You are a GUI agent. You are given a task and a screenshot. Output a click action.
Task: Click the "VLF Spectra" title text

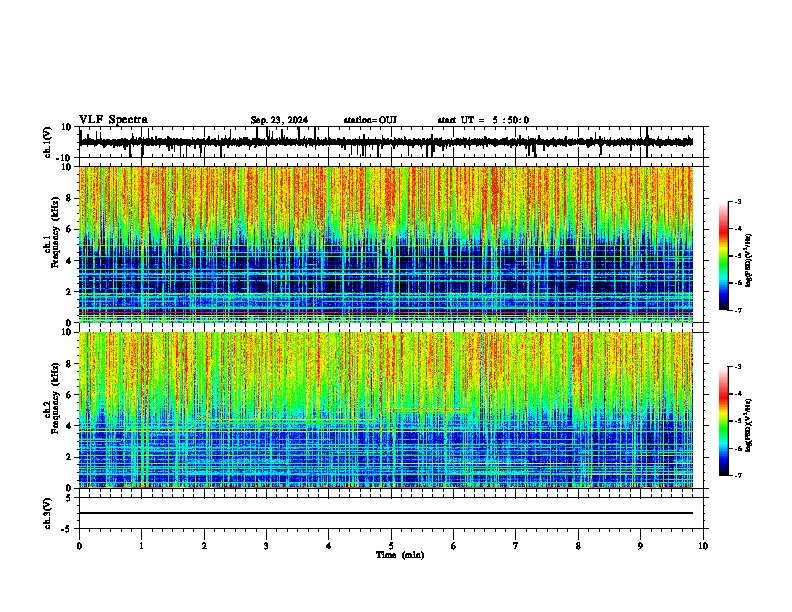click(113, 120)
